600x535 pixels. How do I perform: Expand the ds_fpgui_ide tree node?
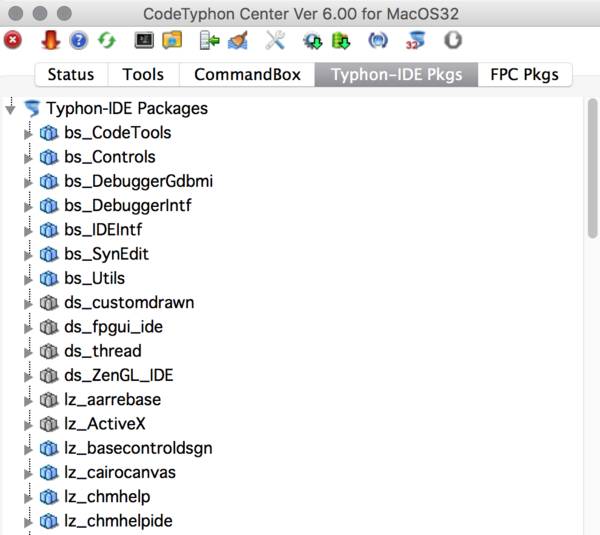click(28, 328)
